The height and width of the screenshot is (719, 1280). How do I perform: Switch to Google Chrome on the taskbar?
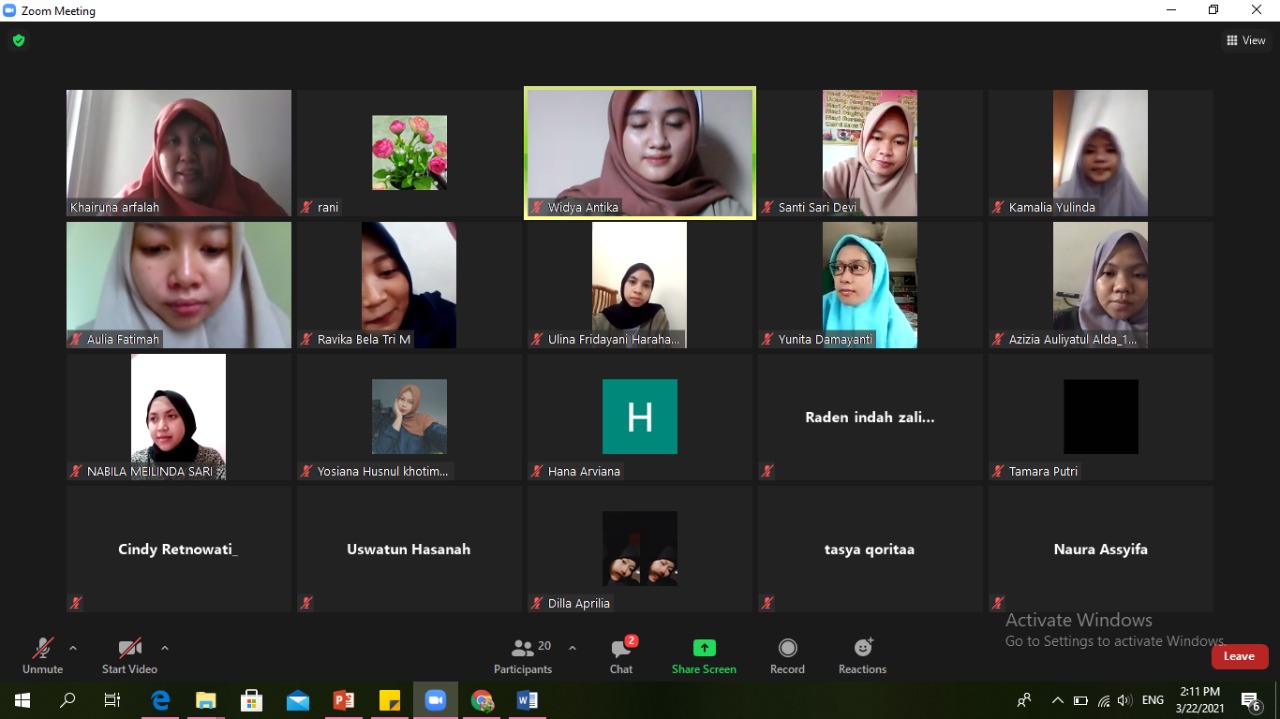click(482, 700)
